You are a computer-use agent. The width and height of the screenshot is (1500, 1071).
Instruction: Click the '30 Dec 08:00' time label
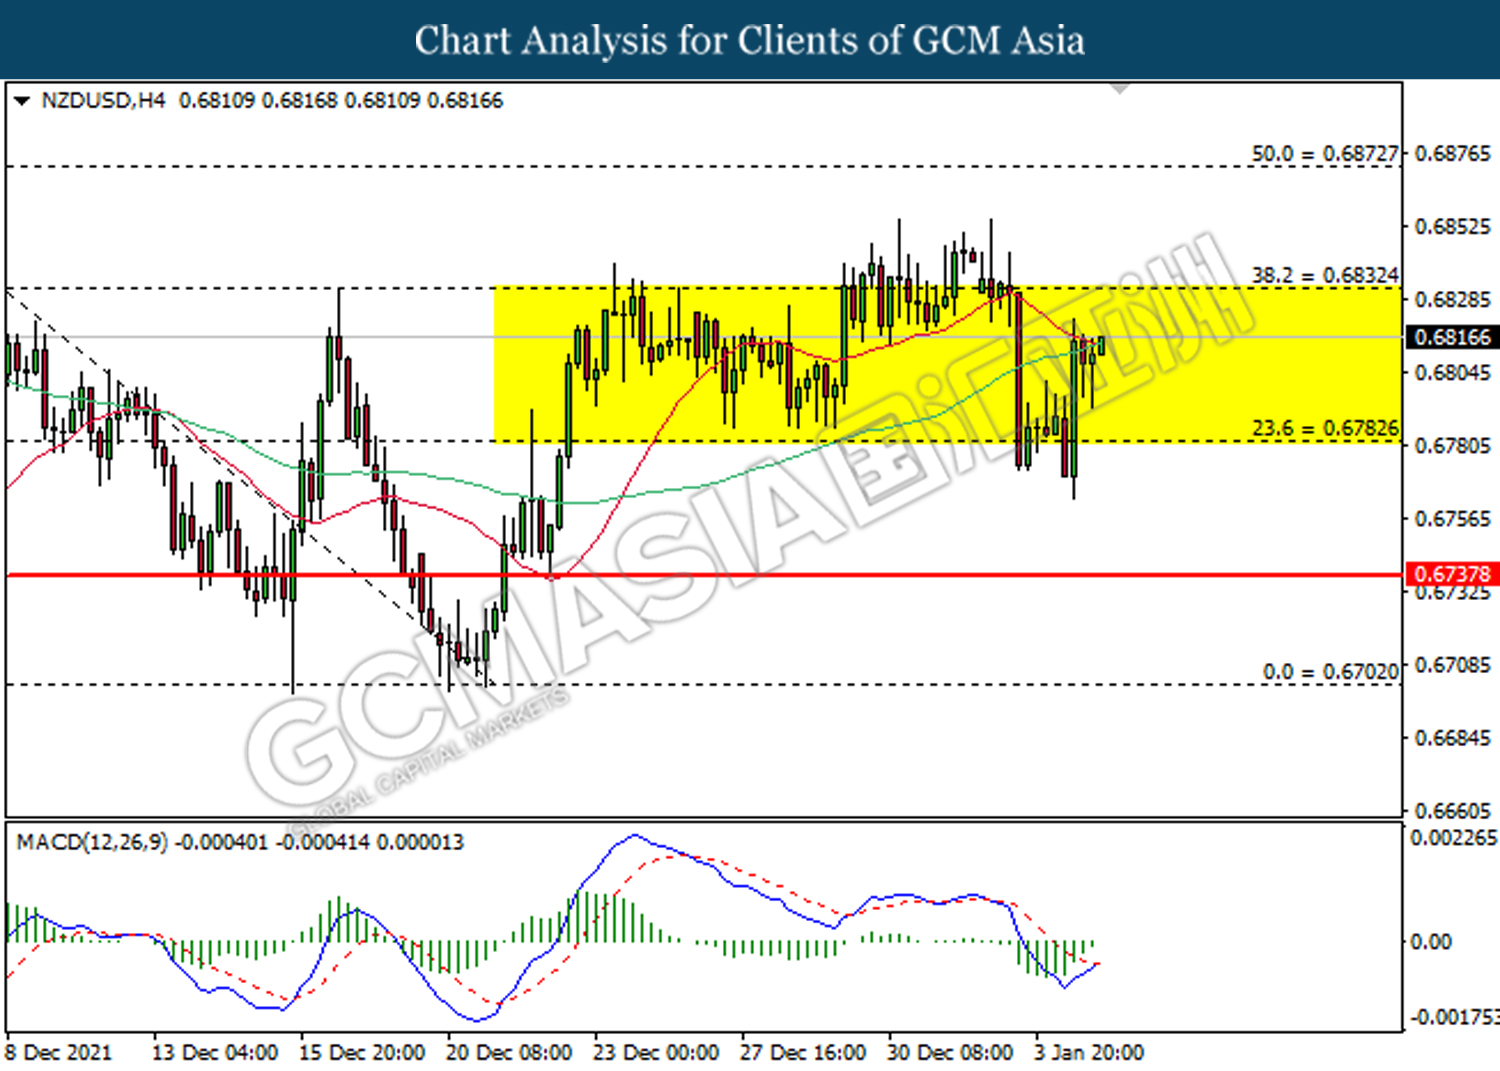pos(950,1053)
